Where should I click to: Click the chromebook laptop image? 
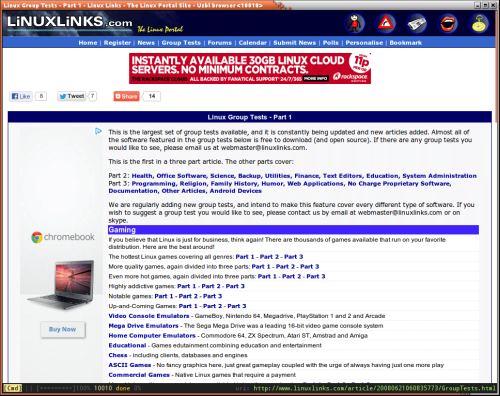61,285
